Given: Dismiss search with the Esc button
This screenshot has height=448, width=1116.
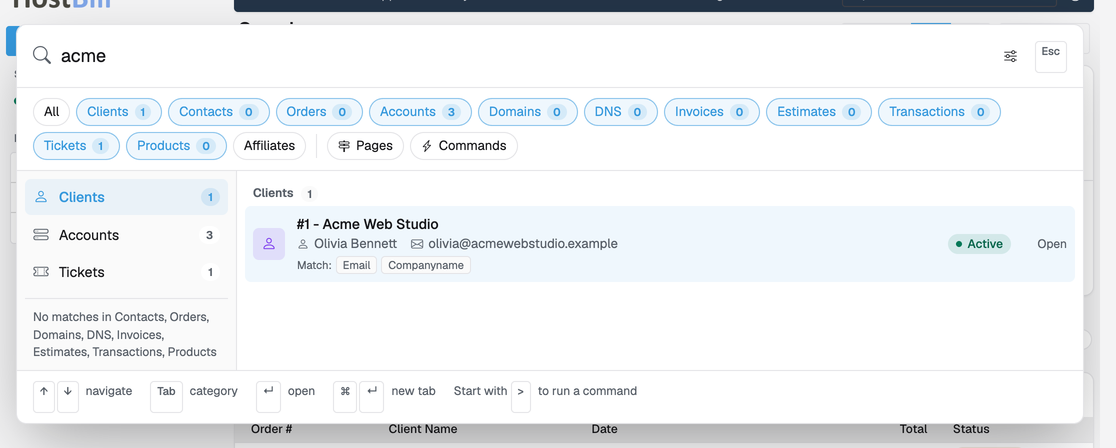Looking at the screenshot, I should 1051,56.
